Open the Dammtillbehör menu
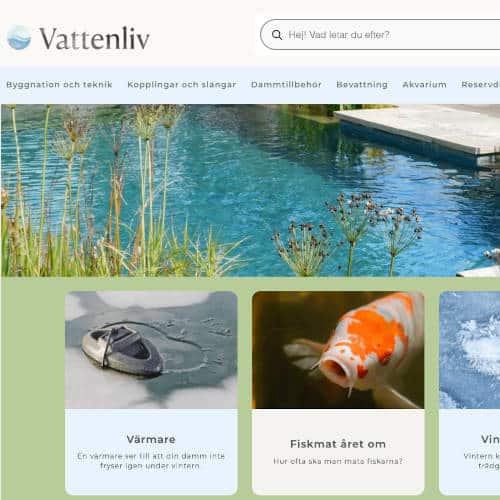 point(286,85)
